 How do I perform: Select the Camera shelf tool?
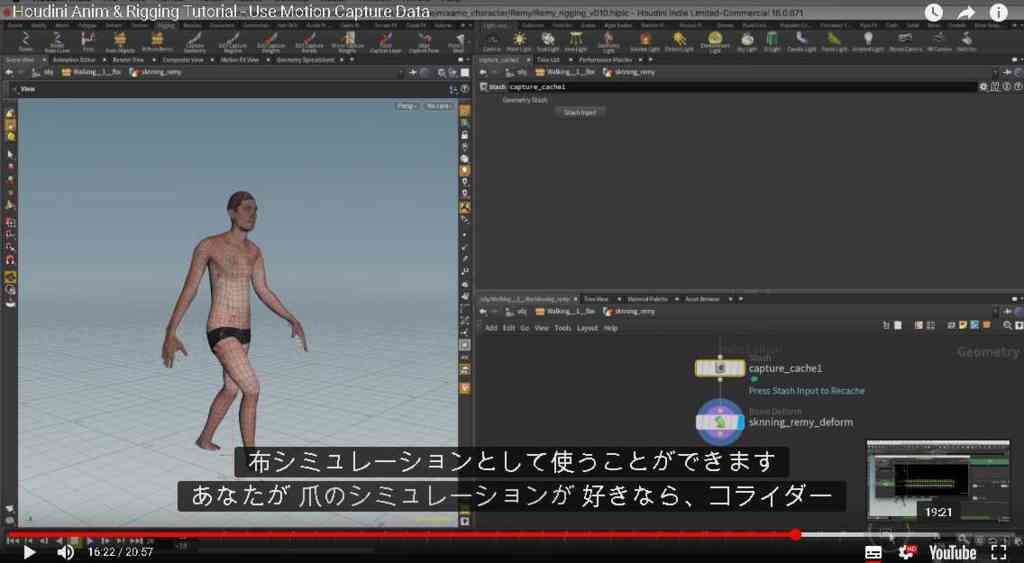[491, 42]
